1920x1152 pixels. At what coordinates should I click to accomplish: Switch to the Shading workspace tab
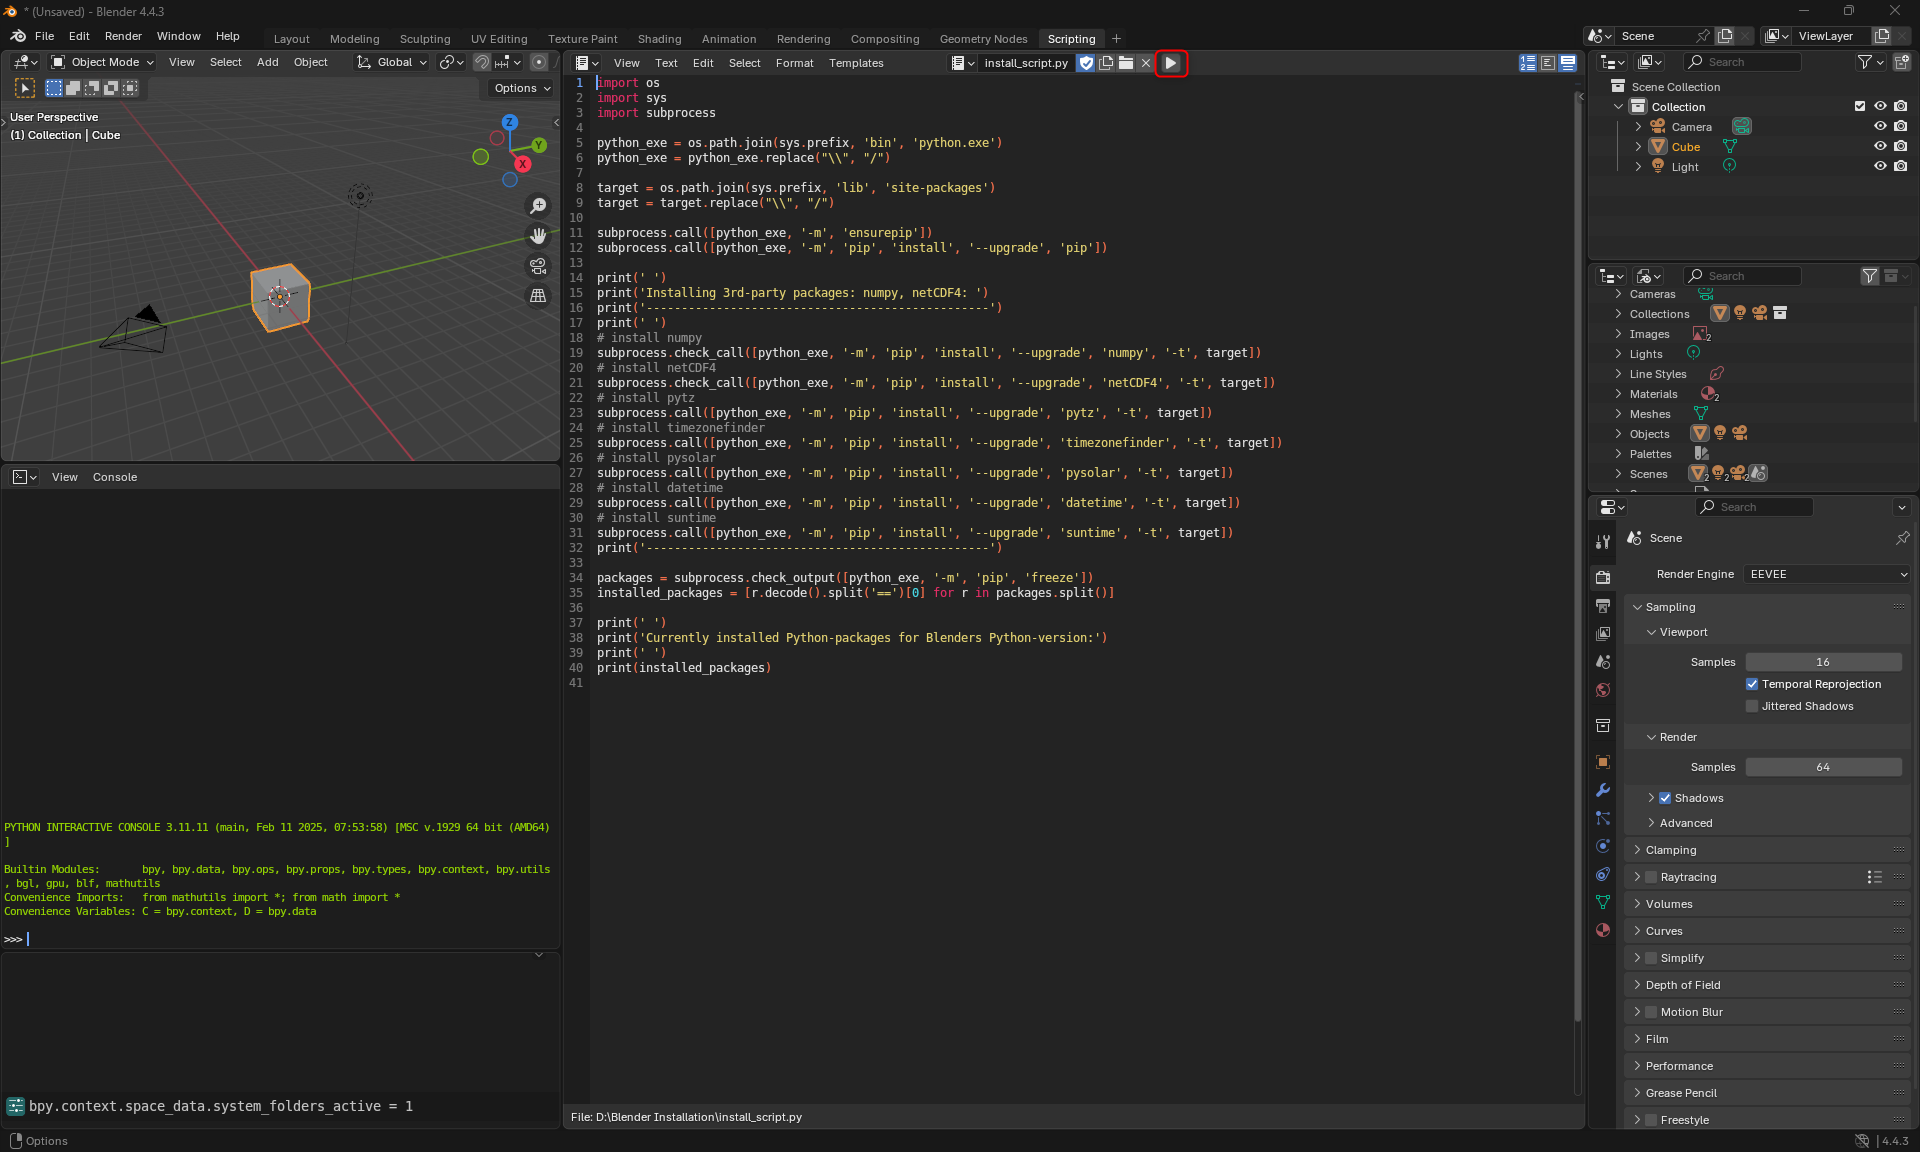[x=659, y=39]
